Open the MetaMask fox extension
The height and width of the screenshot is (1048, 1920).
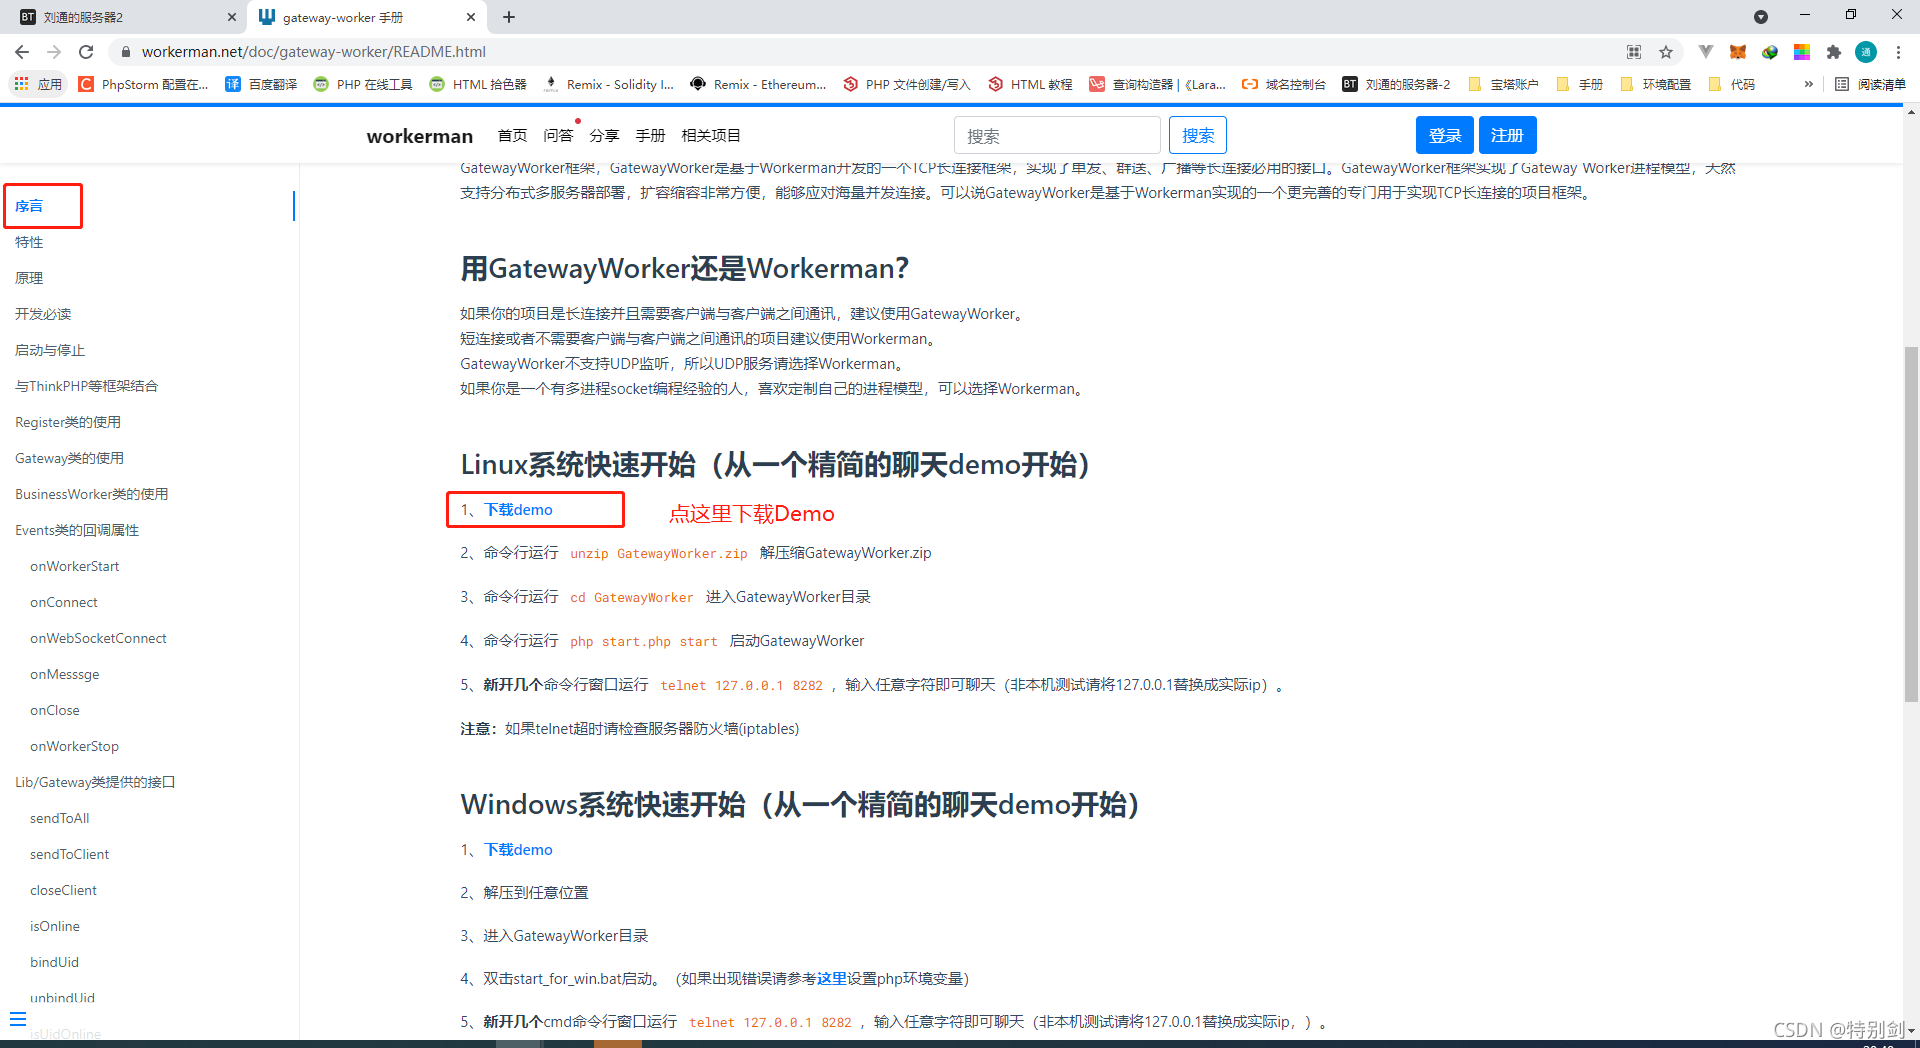[1738, 52]
